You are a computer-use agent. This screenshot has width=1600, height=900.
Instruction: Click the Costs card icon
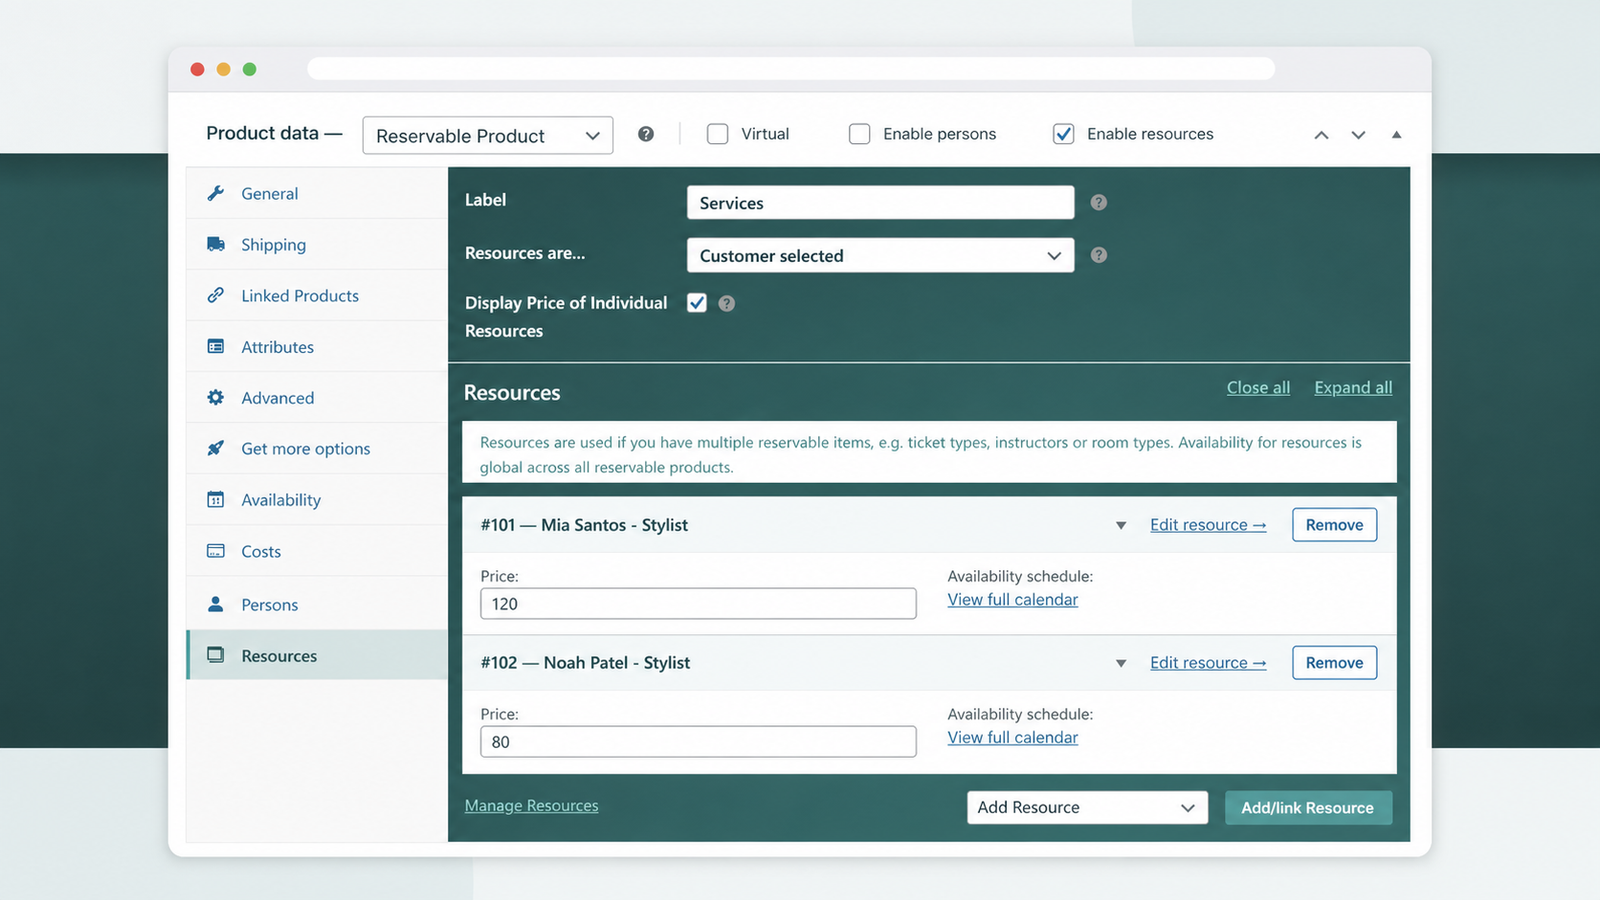pyautogui.click(x=215, y=551)
